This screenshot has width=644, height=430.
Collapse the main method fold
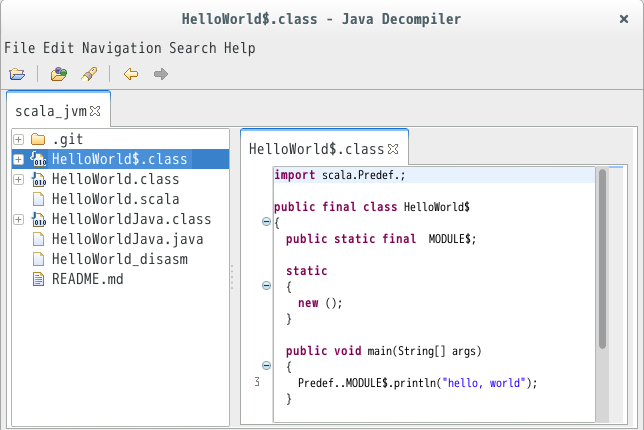click(x=266, y=366)
